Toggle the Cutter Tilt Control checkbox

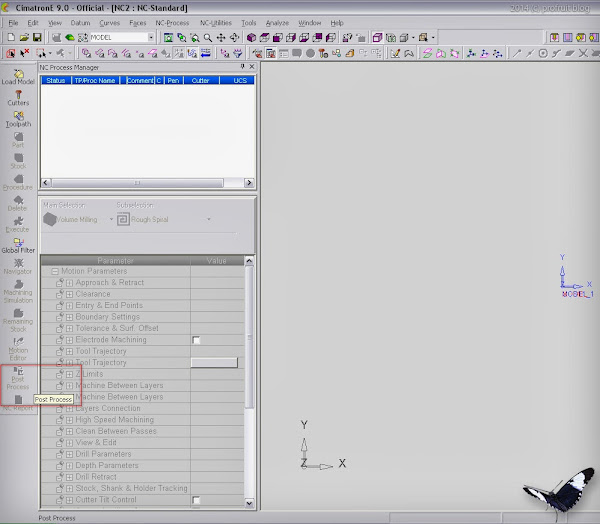(x=196, y=500)
